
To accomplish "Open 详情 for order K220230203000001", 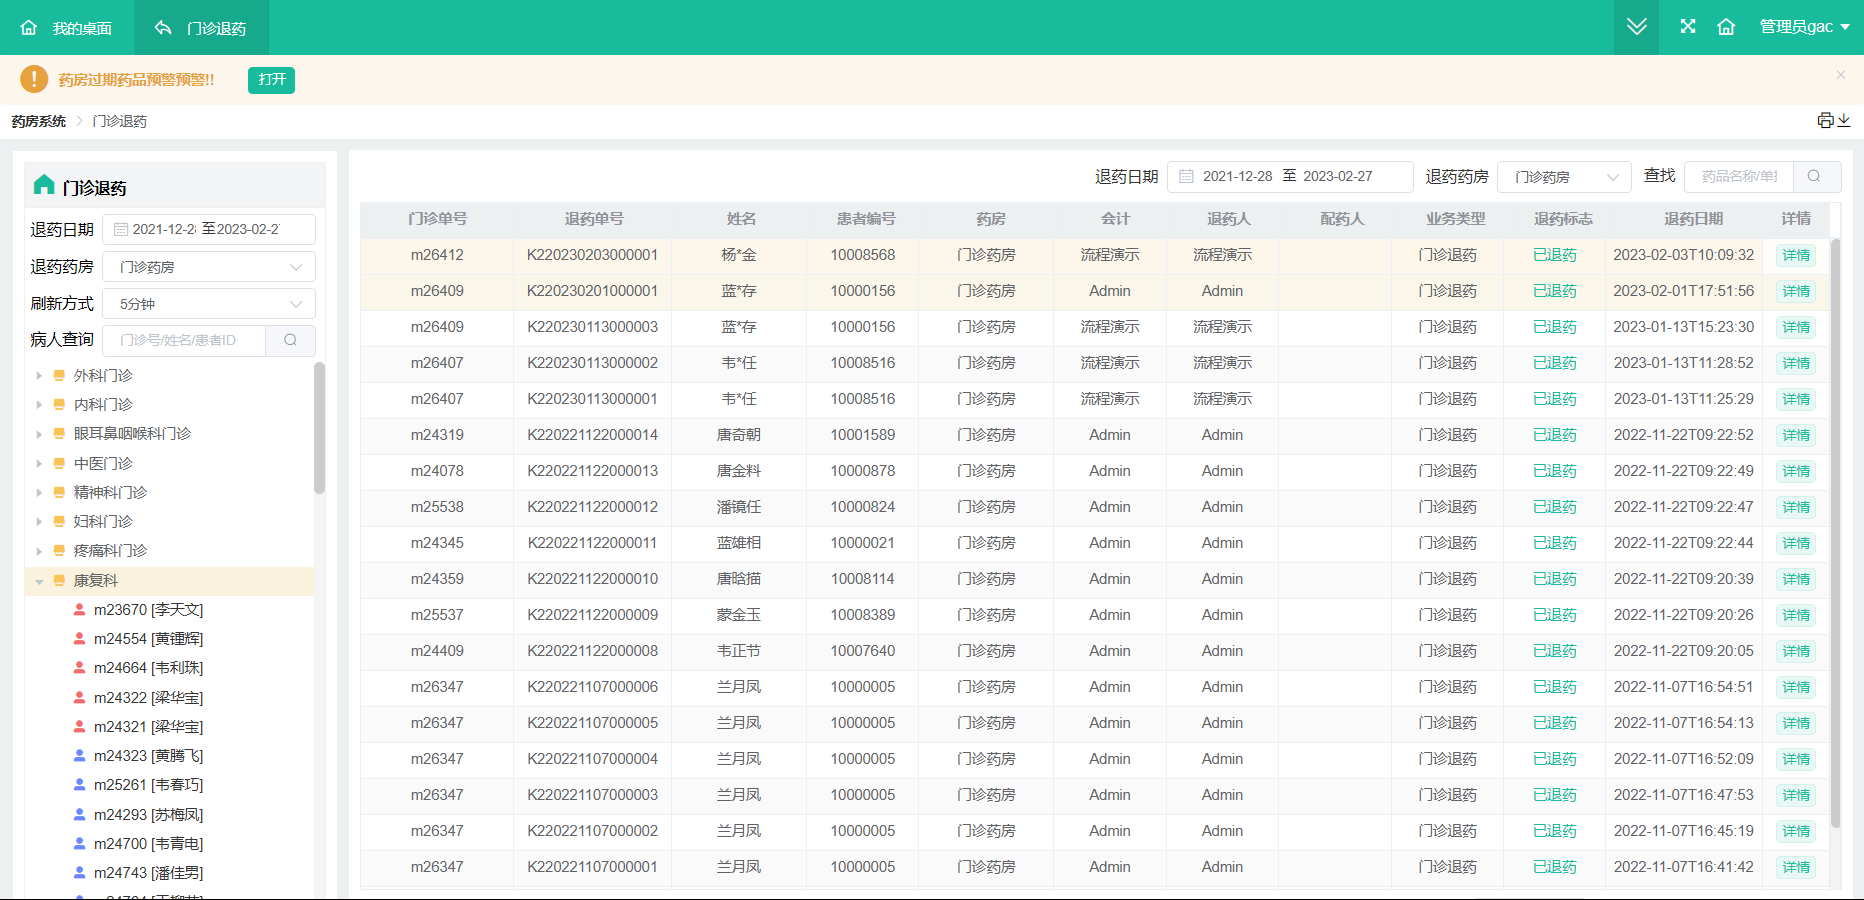I will point(1796,255).
